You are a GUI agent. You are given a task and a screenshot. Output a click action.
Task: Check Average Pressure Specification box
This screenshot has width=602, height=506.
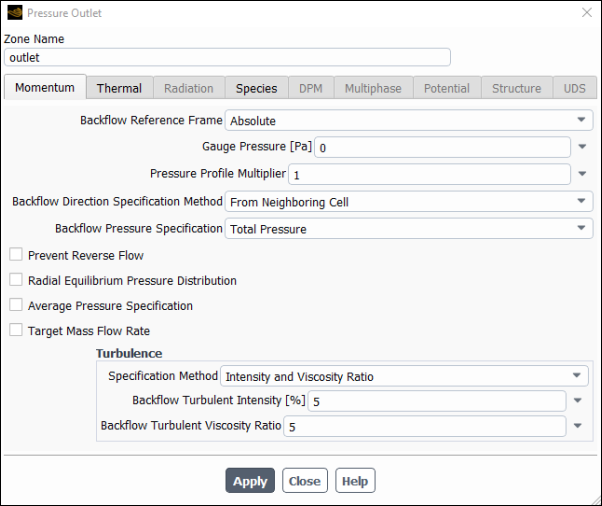tap(15, 305)
